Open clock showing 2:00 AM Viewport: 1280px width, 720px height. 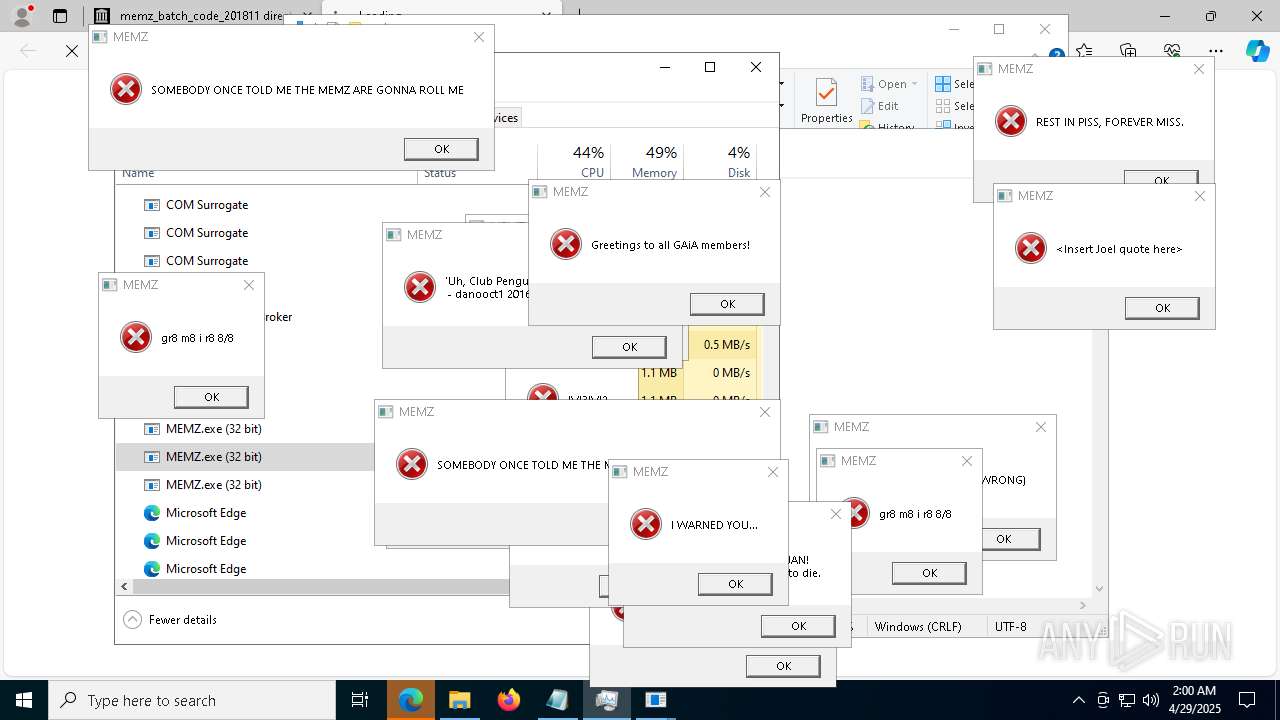point(1194,700)
